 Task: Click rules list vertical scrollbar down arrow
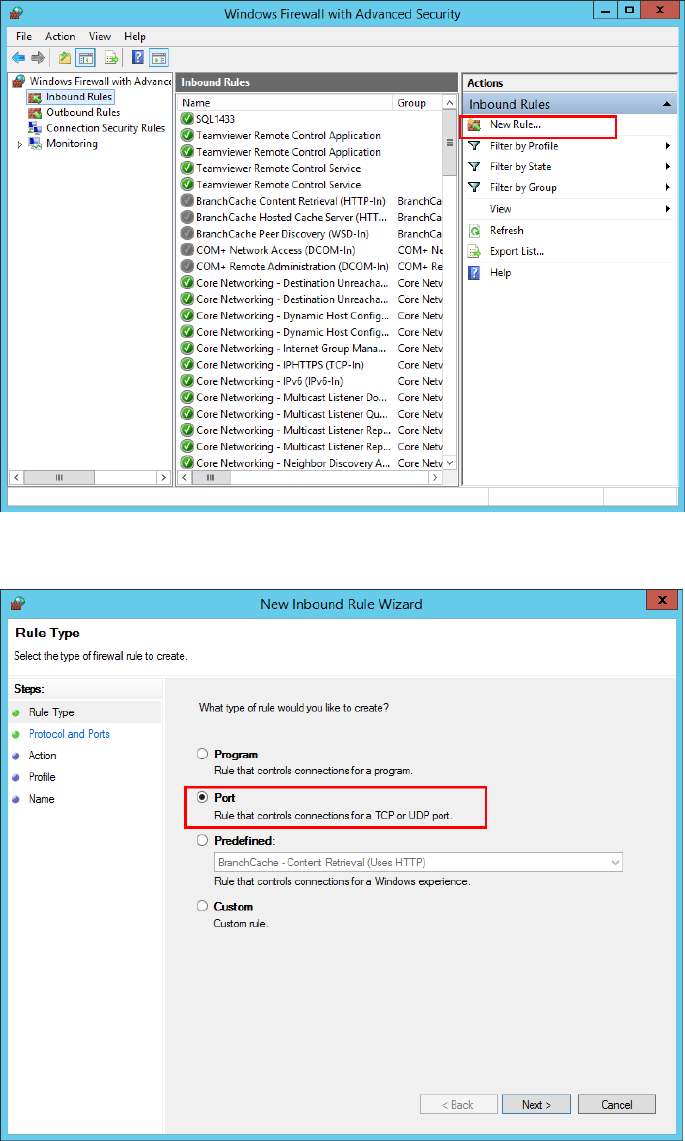450,463
